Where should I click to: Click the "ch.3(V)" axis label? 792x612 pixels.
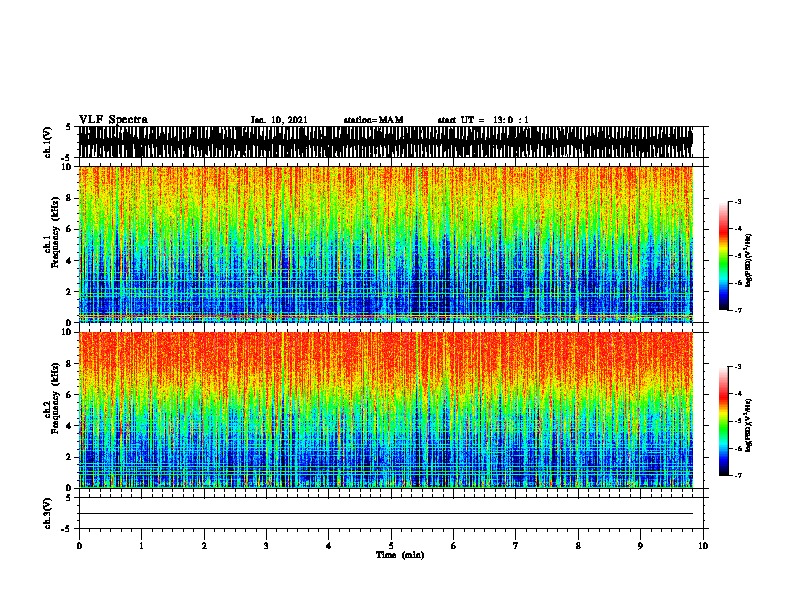[48, 513]
